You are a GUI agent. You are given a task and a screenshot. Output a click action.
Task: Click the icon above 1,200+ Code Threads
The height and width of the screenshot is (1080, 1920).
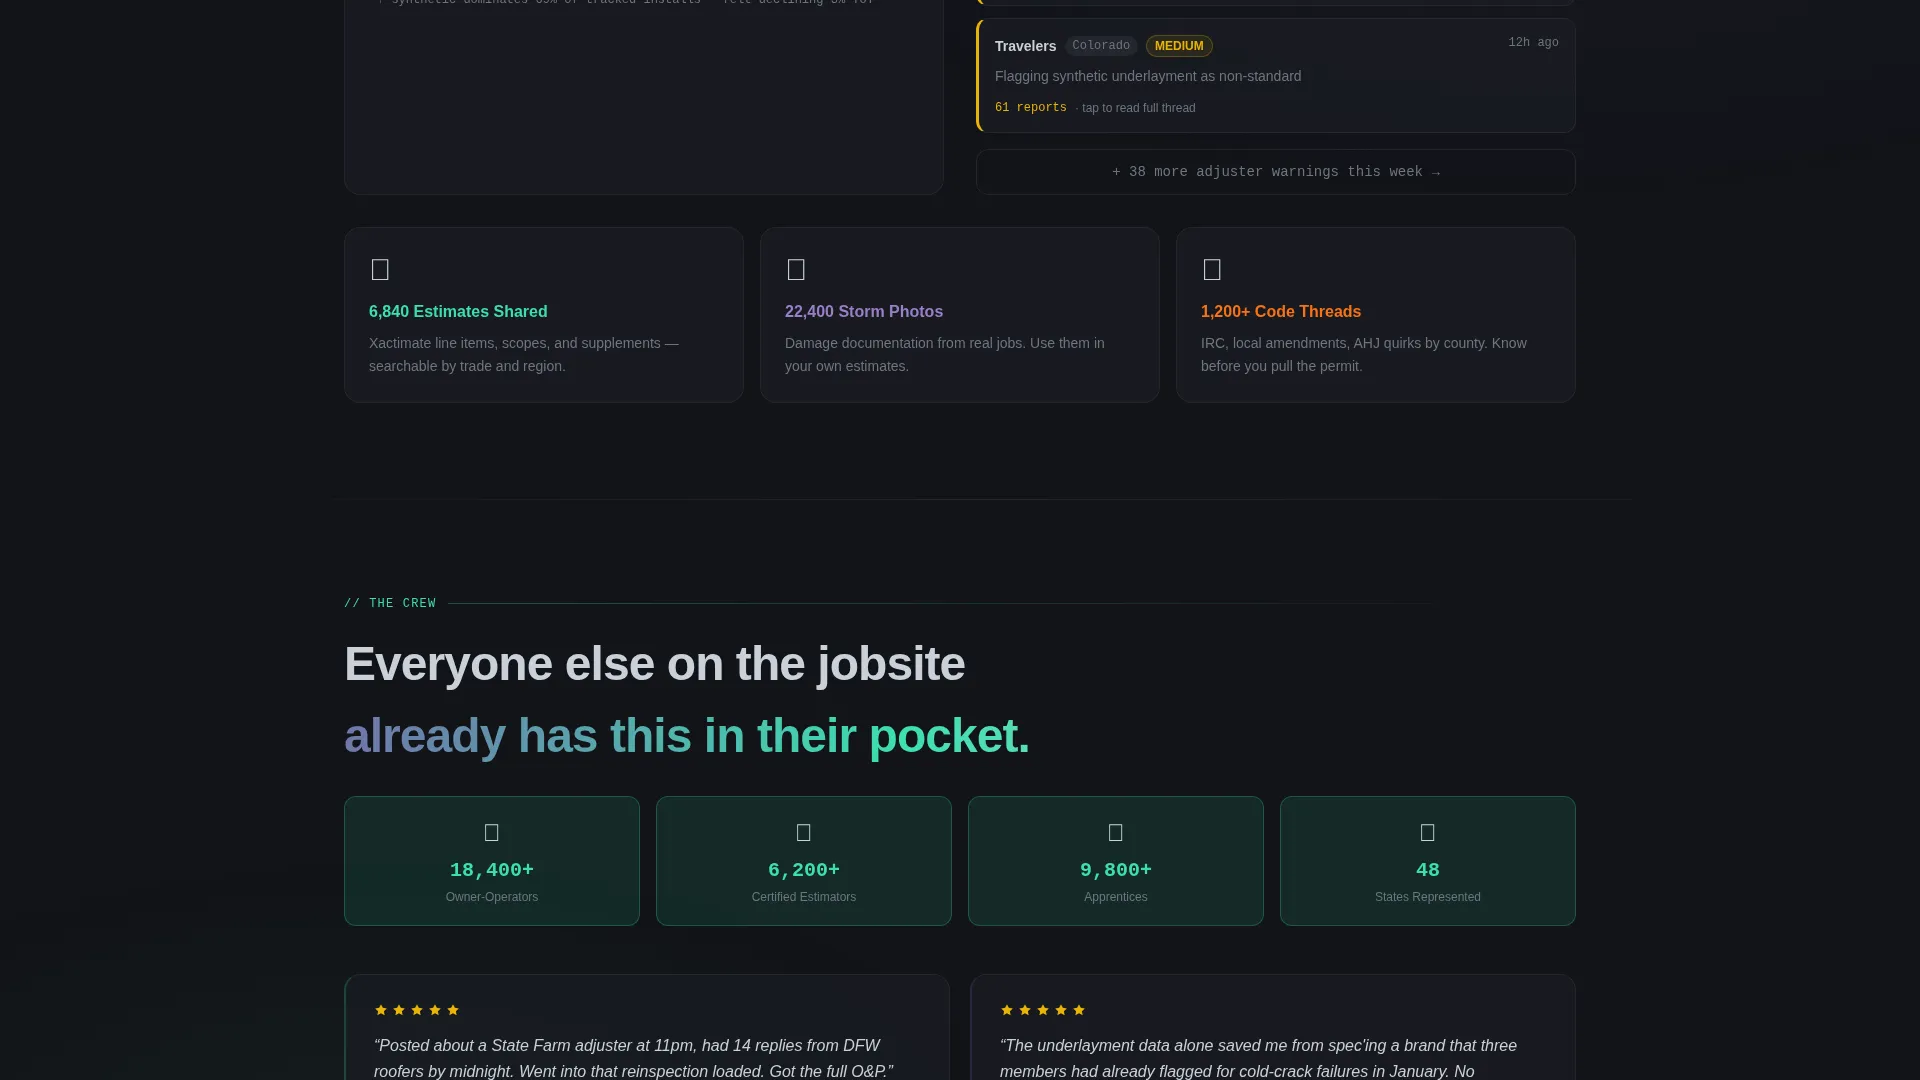pyautogui.click(x=1212, y=269)
